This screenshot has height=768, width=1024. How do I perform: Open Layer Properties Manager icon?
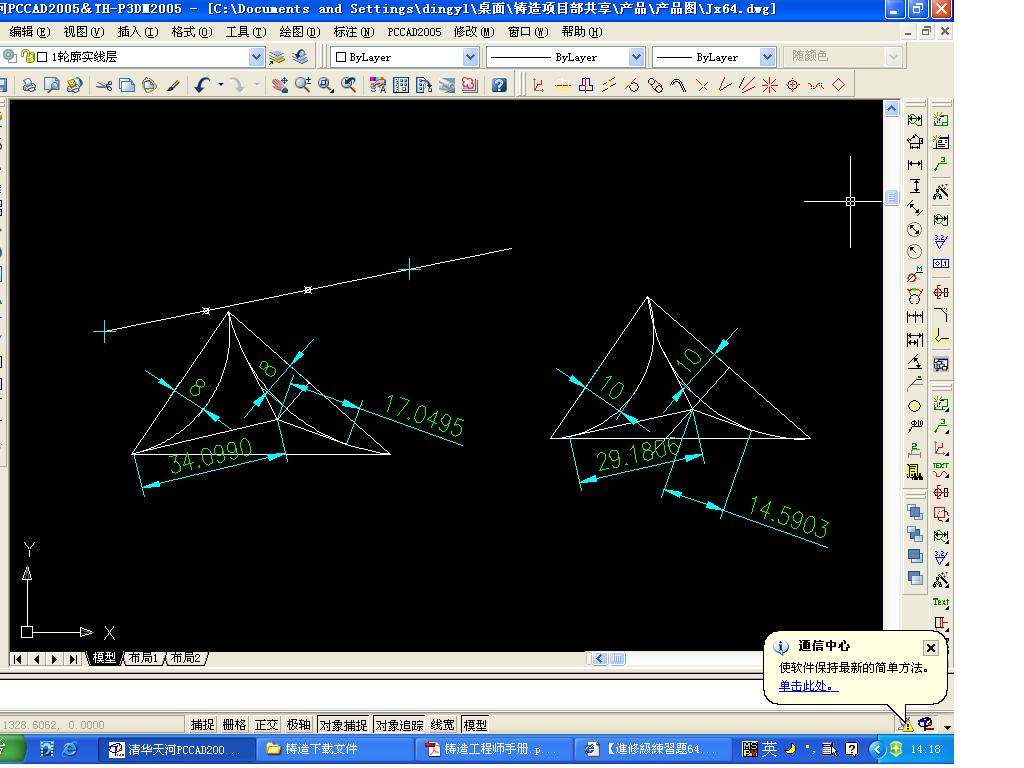click(277, 57)
